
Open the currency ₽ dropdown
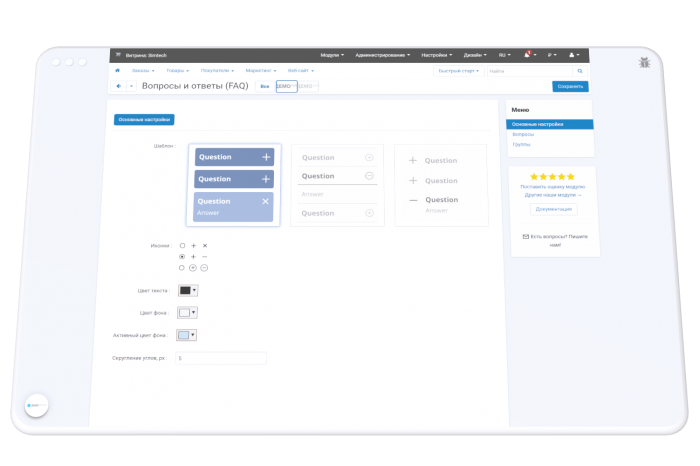point(552,55)
